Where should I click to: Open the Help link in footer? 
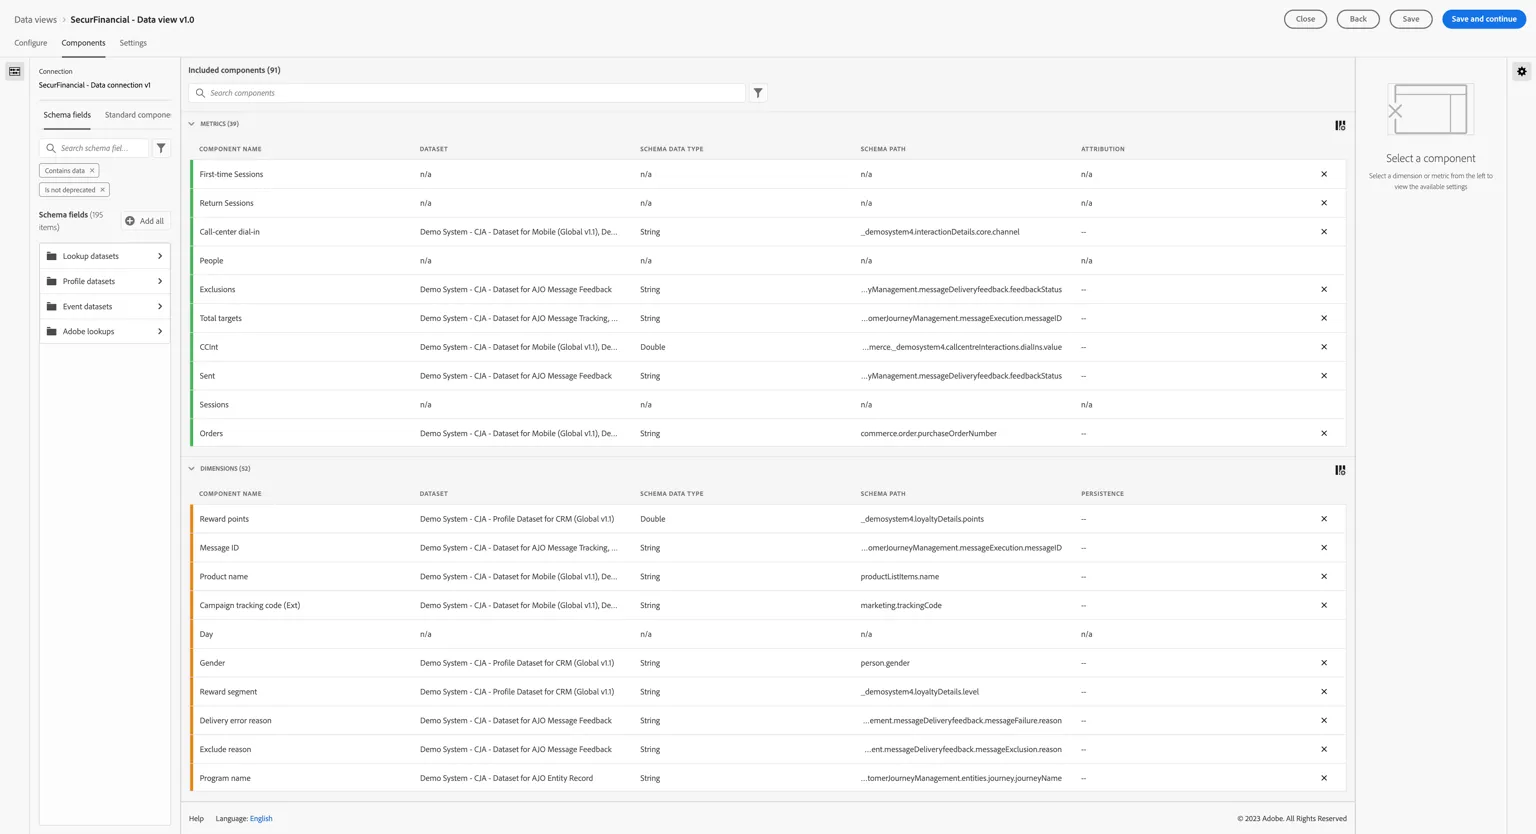[x=196, y=819]
